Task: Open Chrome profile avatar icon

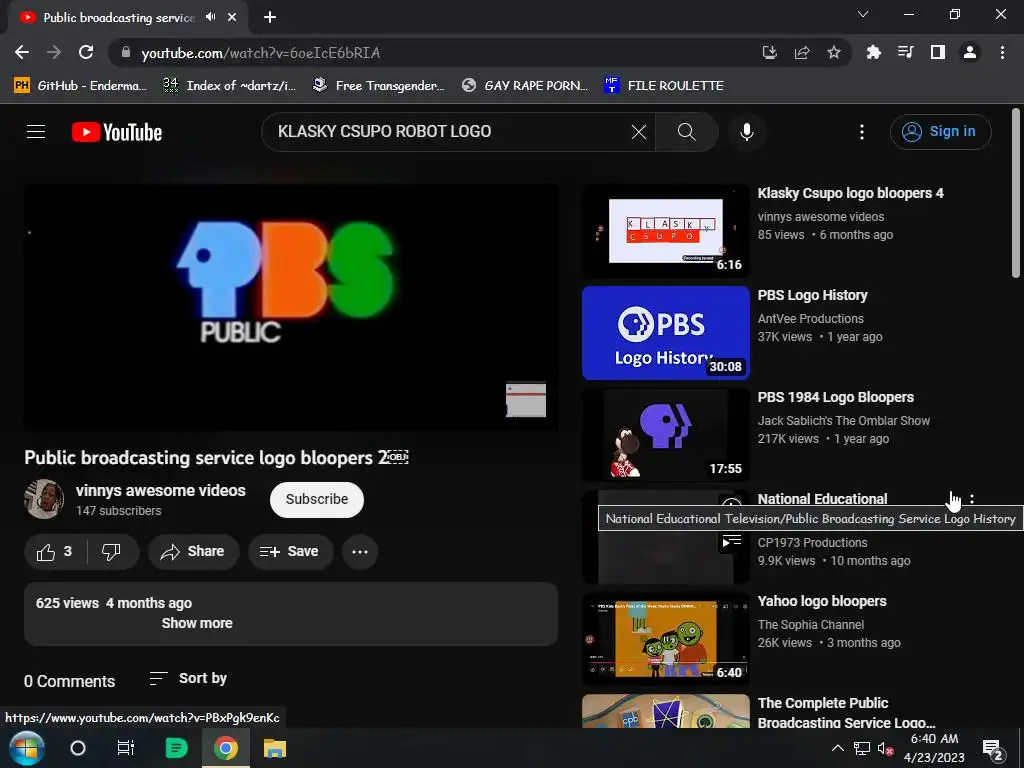Action: click(x=970, y=52)
